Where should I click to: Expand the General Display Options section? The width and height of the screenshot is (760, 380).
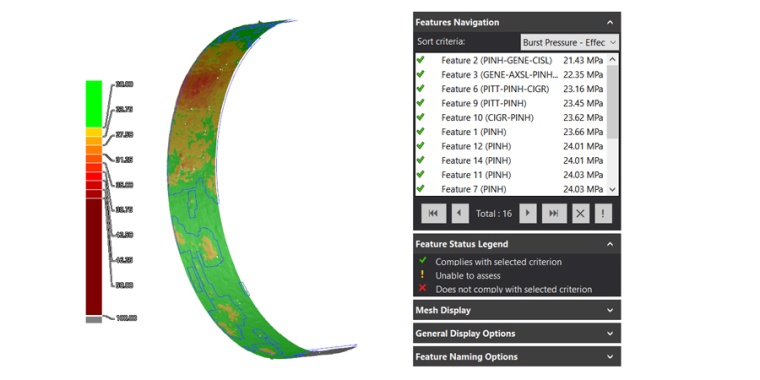(x=517, y=333)
